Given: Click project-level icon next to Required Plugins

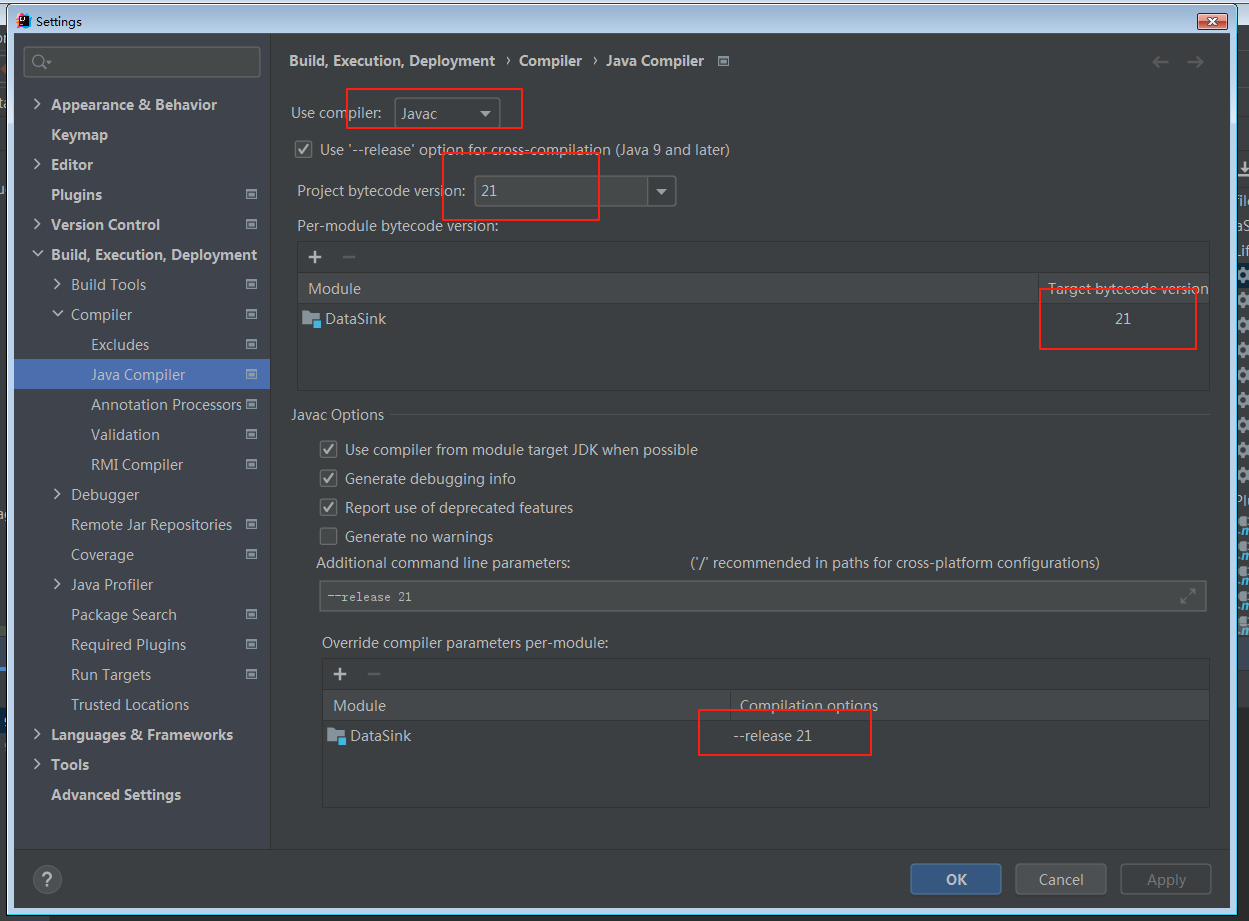Looking at the screenshot, I should pos(251,644).
